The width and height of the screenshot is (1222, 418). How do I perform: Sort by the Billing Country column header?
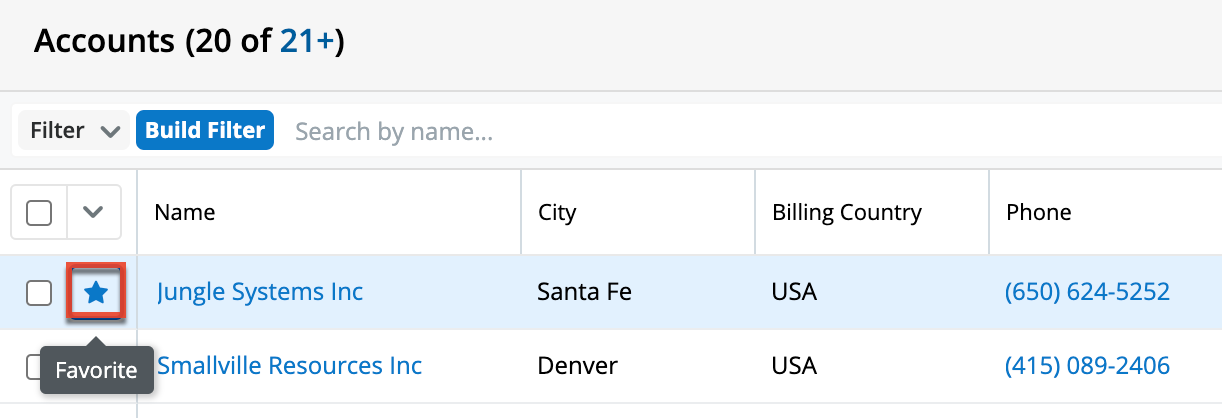pos(846,212)
